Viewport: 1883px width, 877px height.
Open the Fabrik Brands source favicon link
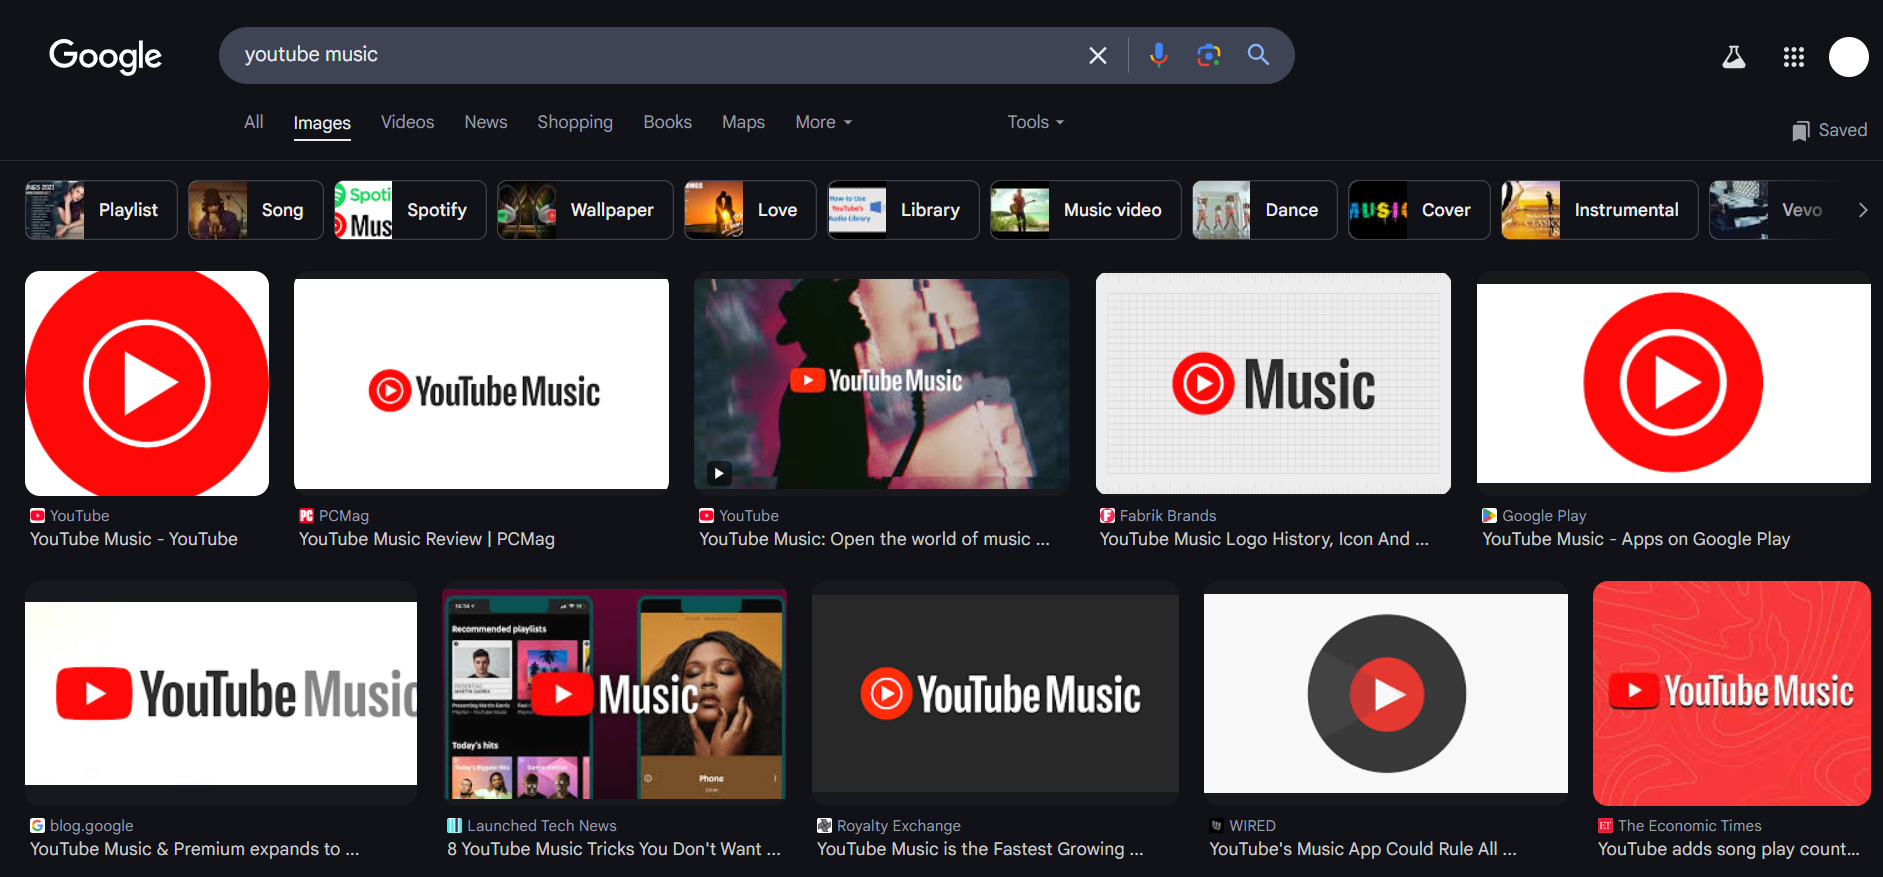click(x=1107, y=516)
